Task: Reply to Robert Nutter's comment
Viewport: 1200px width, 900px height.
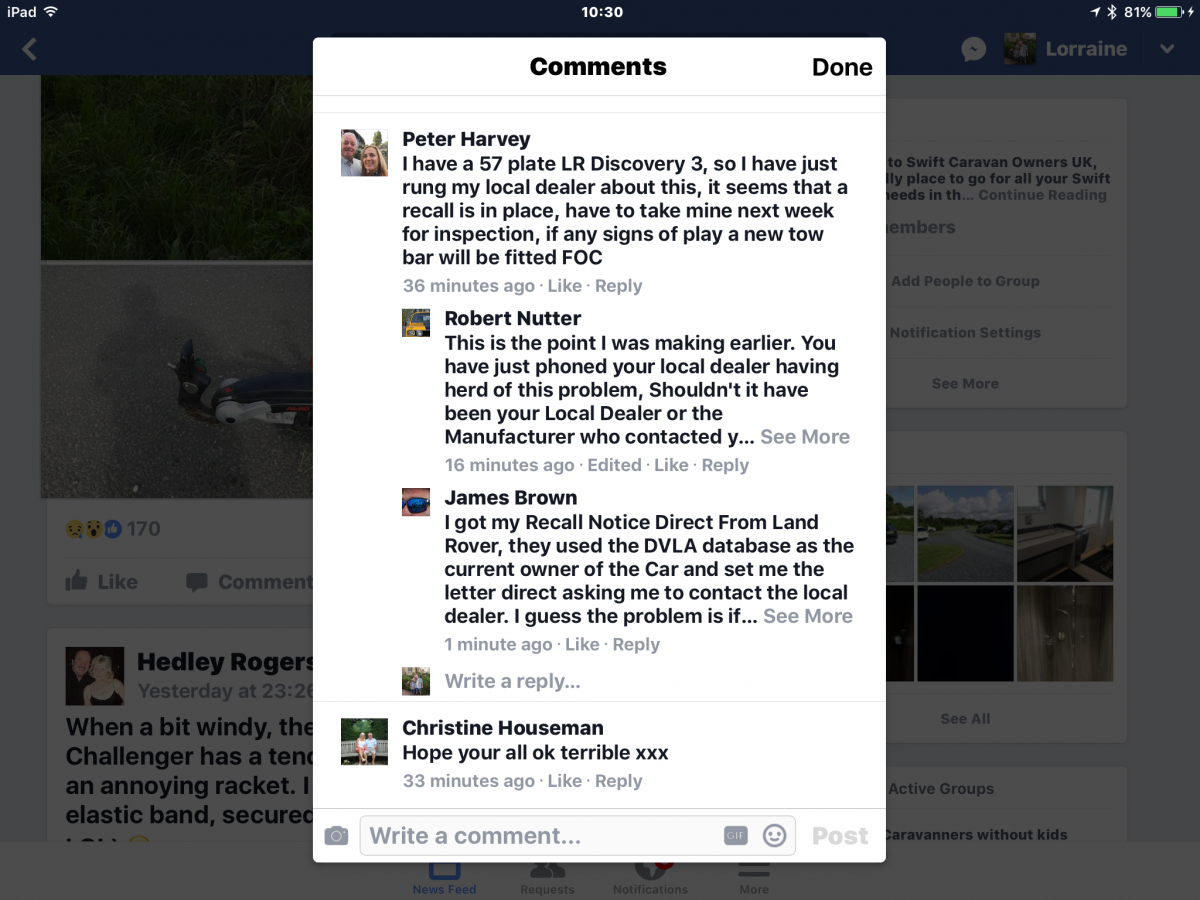Action: (x=725, y=465)
